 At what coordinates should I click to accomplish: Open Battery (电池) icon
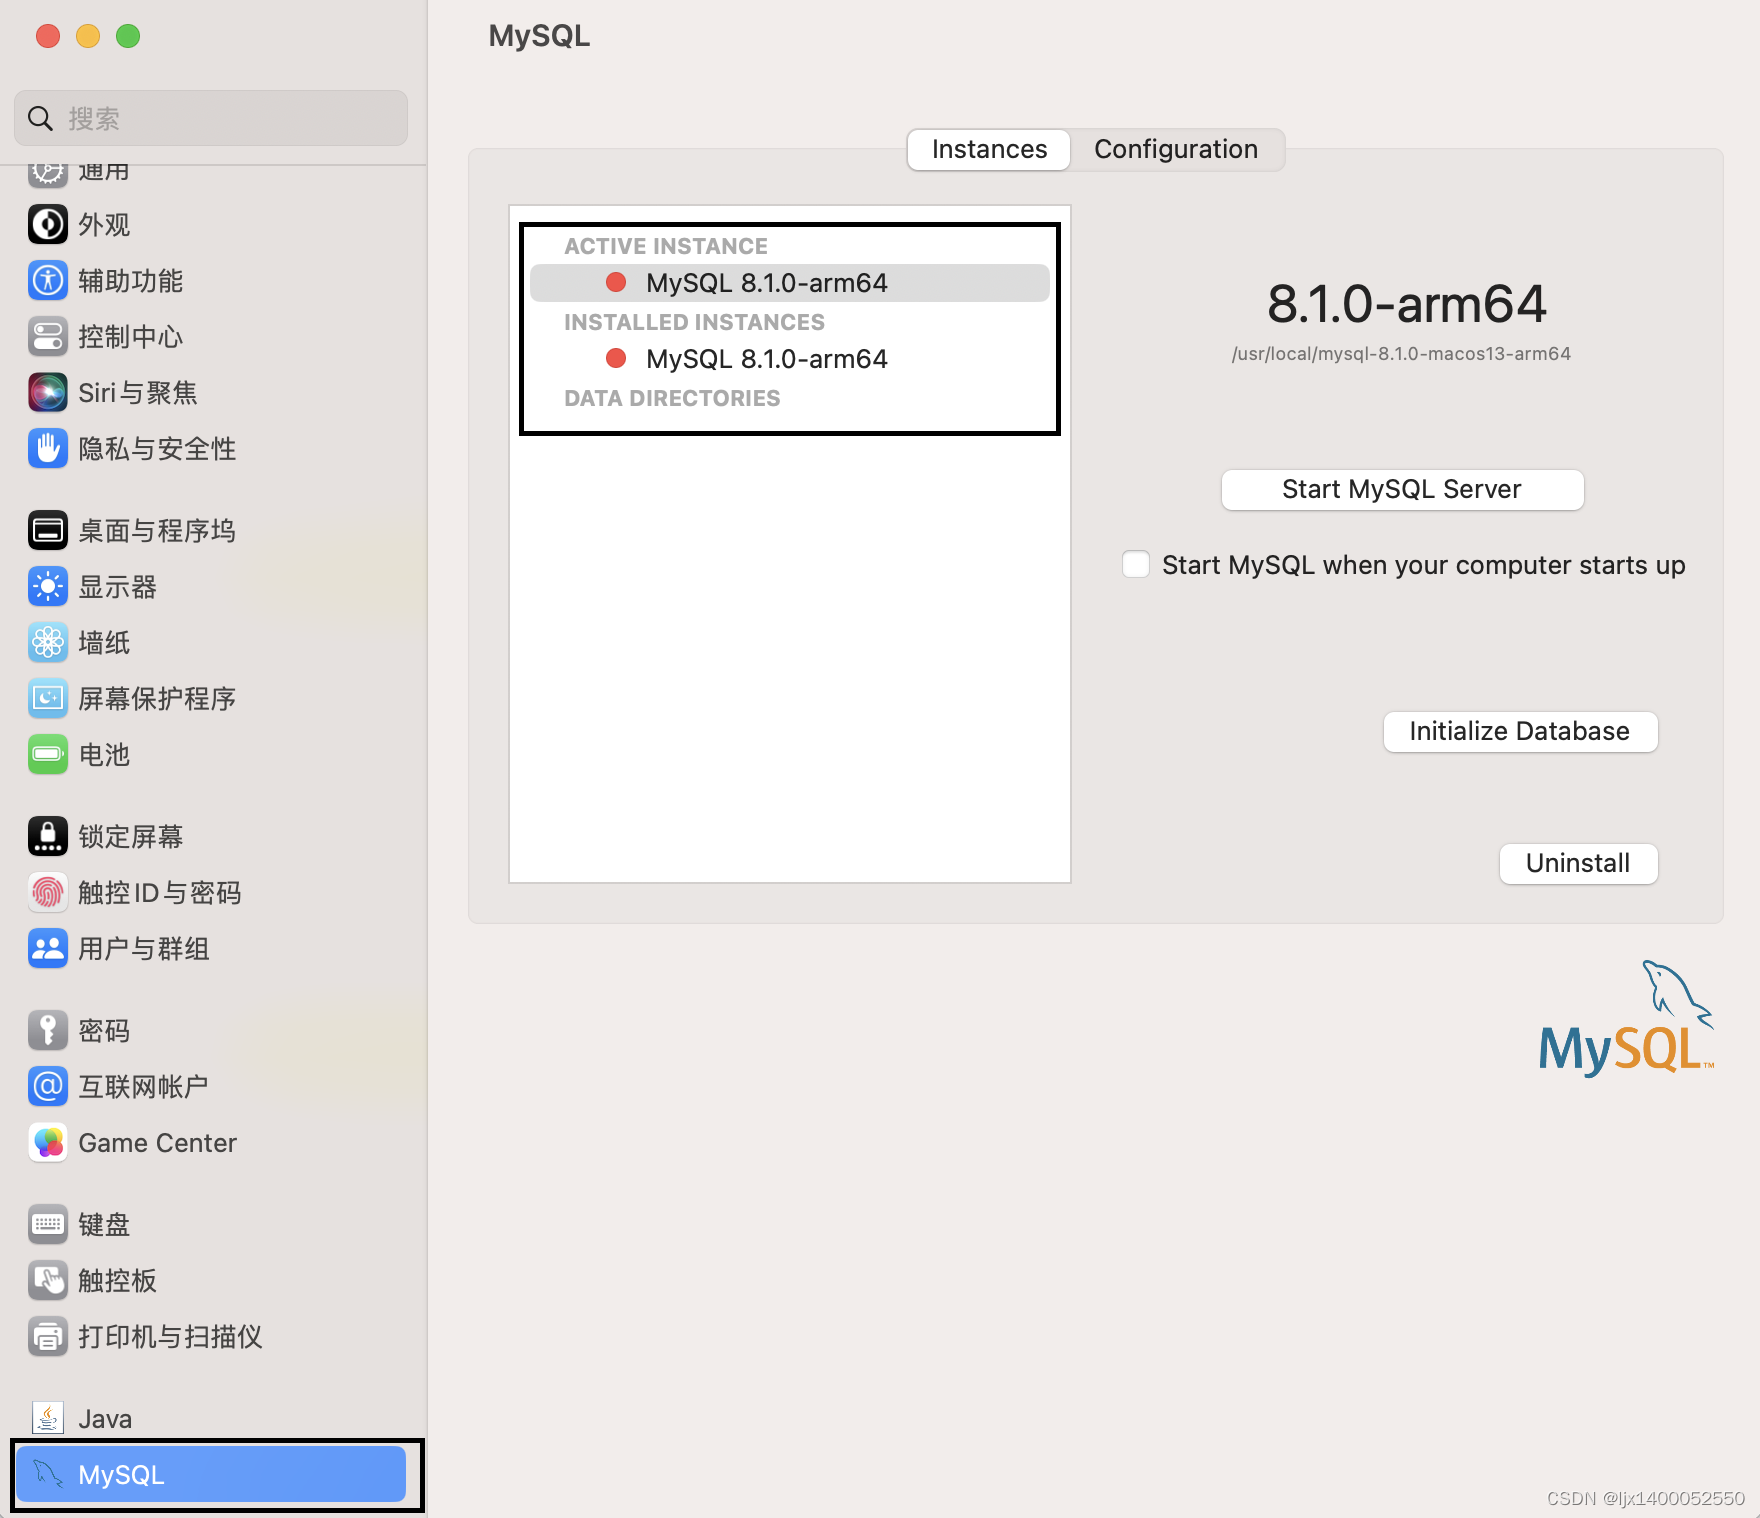click(x=48, y=755)
